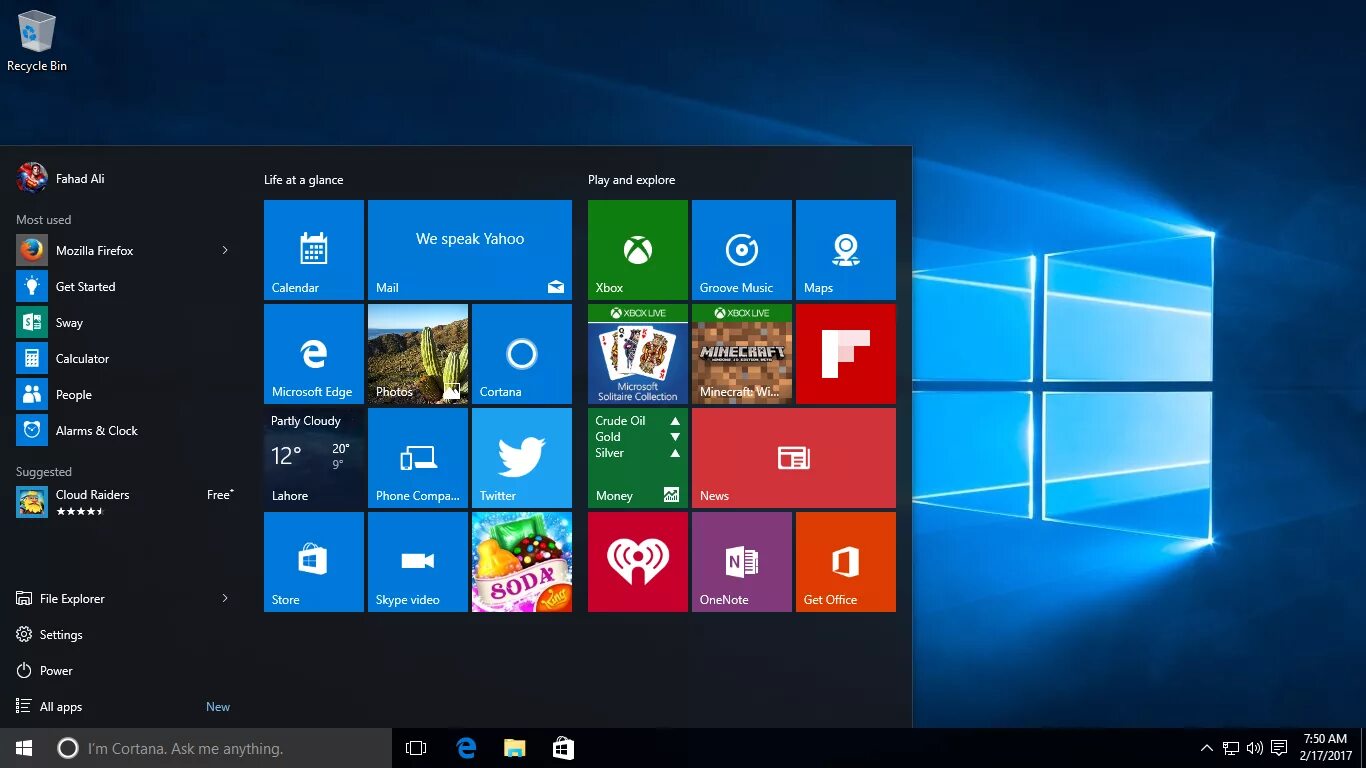The image size is (1366, 768).
Task: Open File Explorer from the taskbar
Action: (x=514, y=748)
